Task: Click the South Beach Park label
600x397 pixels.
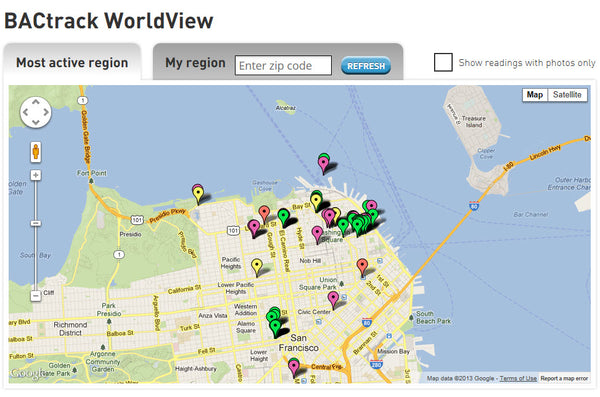Action: [x=433, y=317]
